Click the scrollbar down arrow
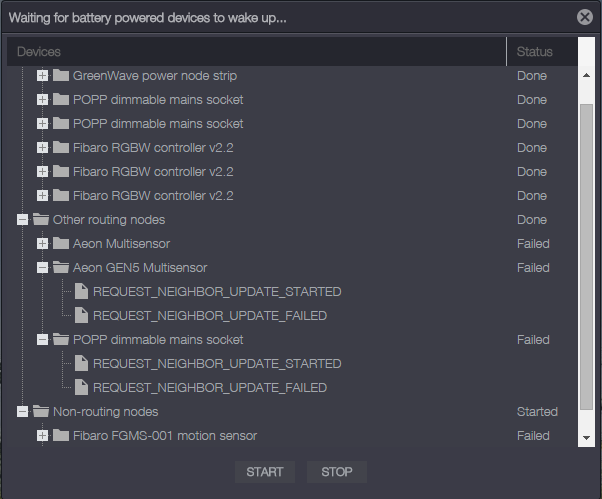Viewport: 602px width, 499px height. (587, 438)
